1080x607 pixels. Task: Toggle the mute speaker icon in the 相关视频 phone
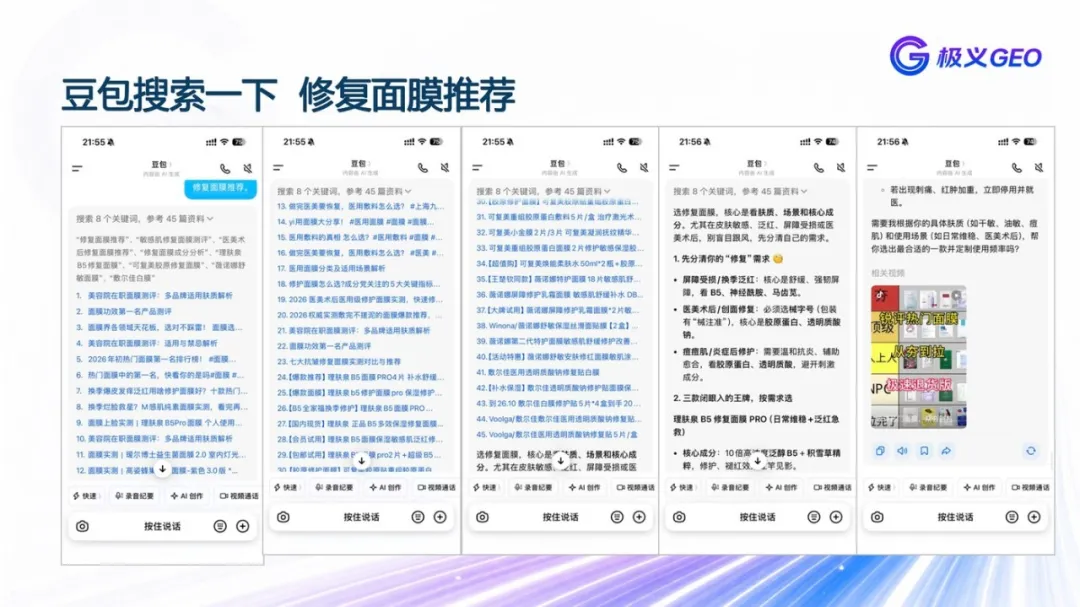point(1039,167)
